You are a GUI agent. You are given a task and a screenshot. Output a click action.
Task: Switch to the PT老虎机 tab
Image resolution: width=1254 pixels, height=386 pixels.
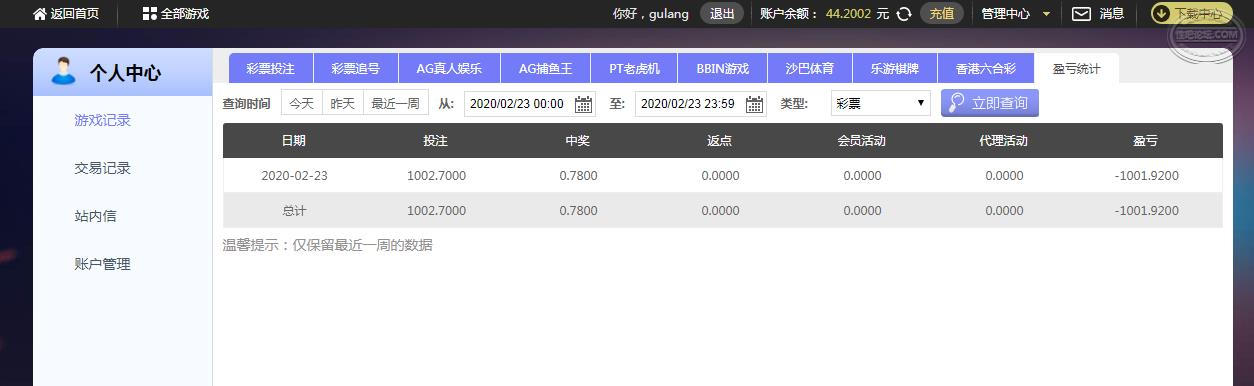click(634, 69)
